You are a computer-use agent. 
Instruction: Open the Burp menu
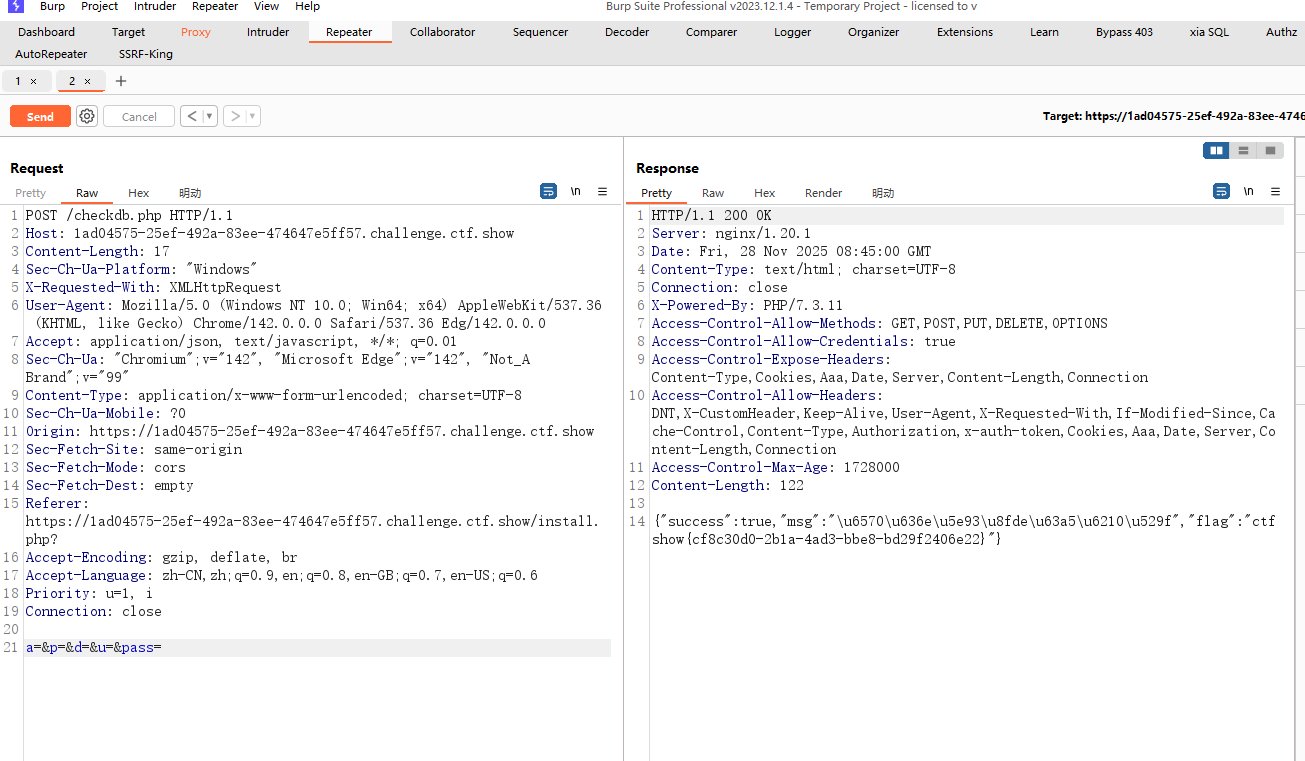pyautogui.click(x=52, y=6)
